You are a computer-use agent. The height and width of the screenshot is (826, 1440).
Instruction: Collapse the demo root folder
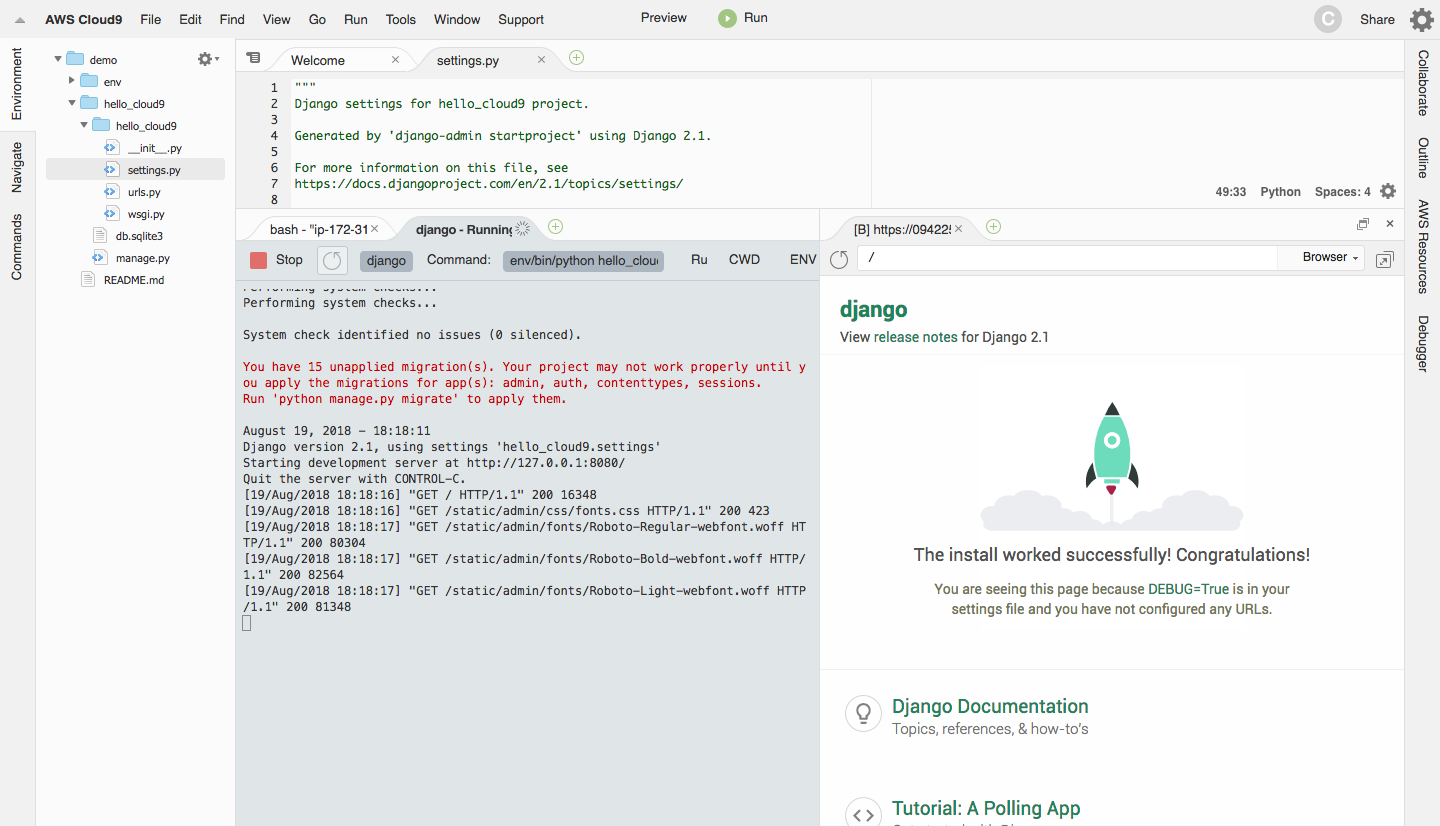pyautogui.click(x=58, y=60)
